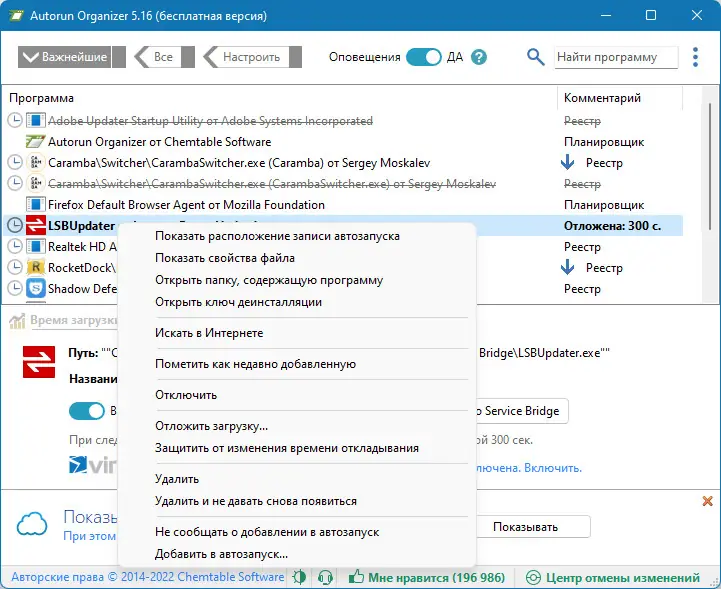
Task: Click the Firefox Default Browser Agent icon
Action: click(x=35, y=204)
